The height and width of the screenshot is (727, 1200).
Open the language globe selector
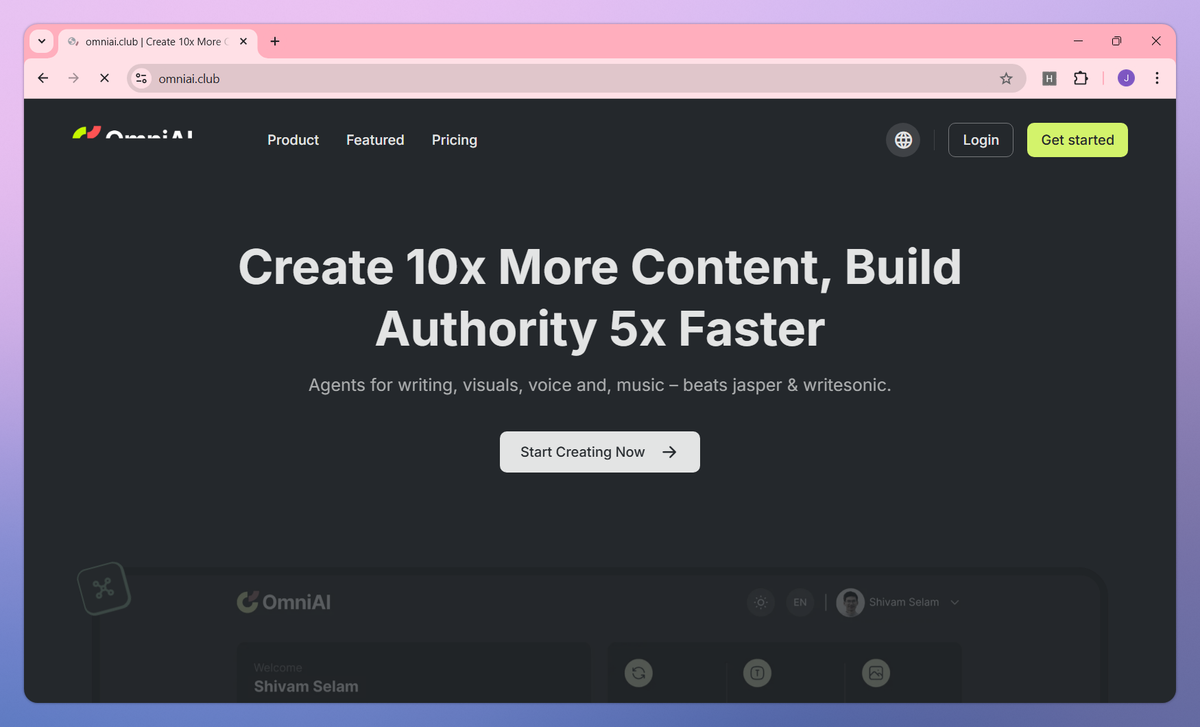pos(903,140)
